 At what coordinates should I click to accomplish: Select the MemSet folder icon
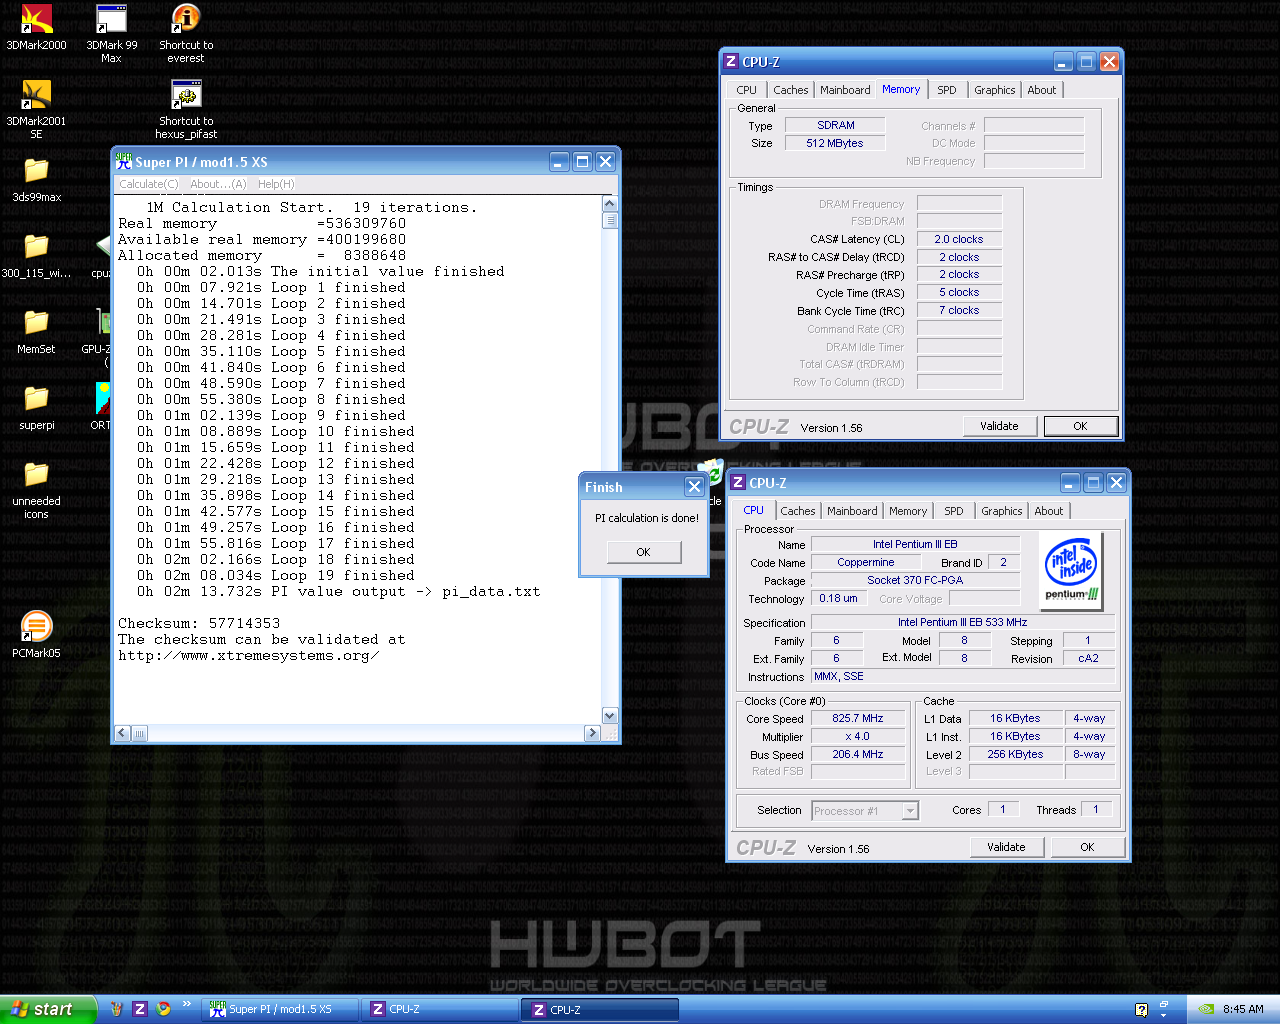pyautogui.click(x=37, y=331)
